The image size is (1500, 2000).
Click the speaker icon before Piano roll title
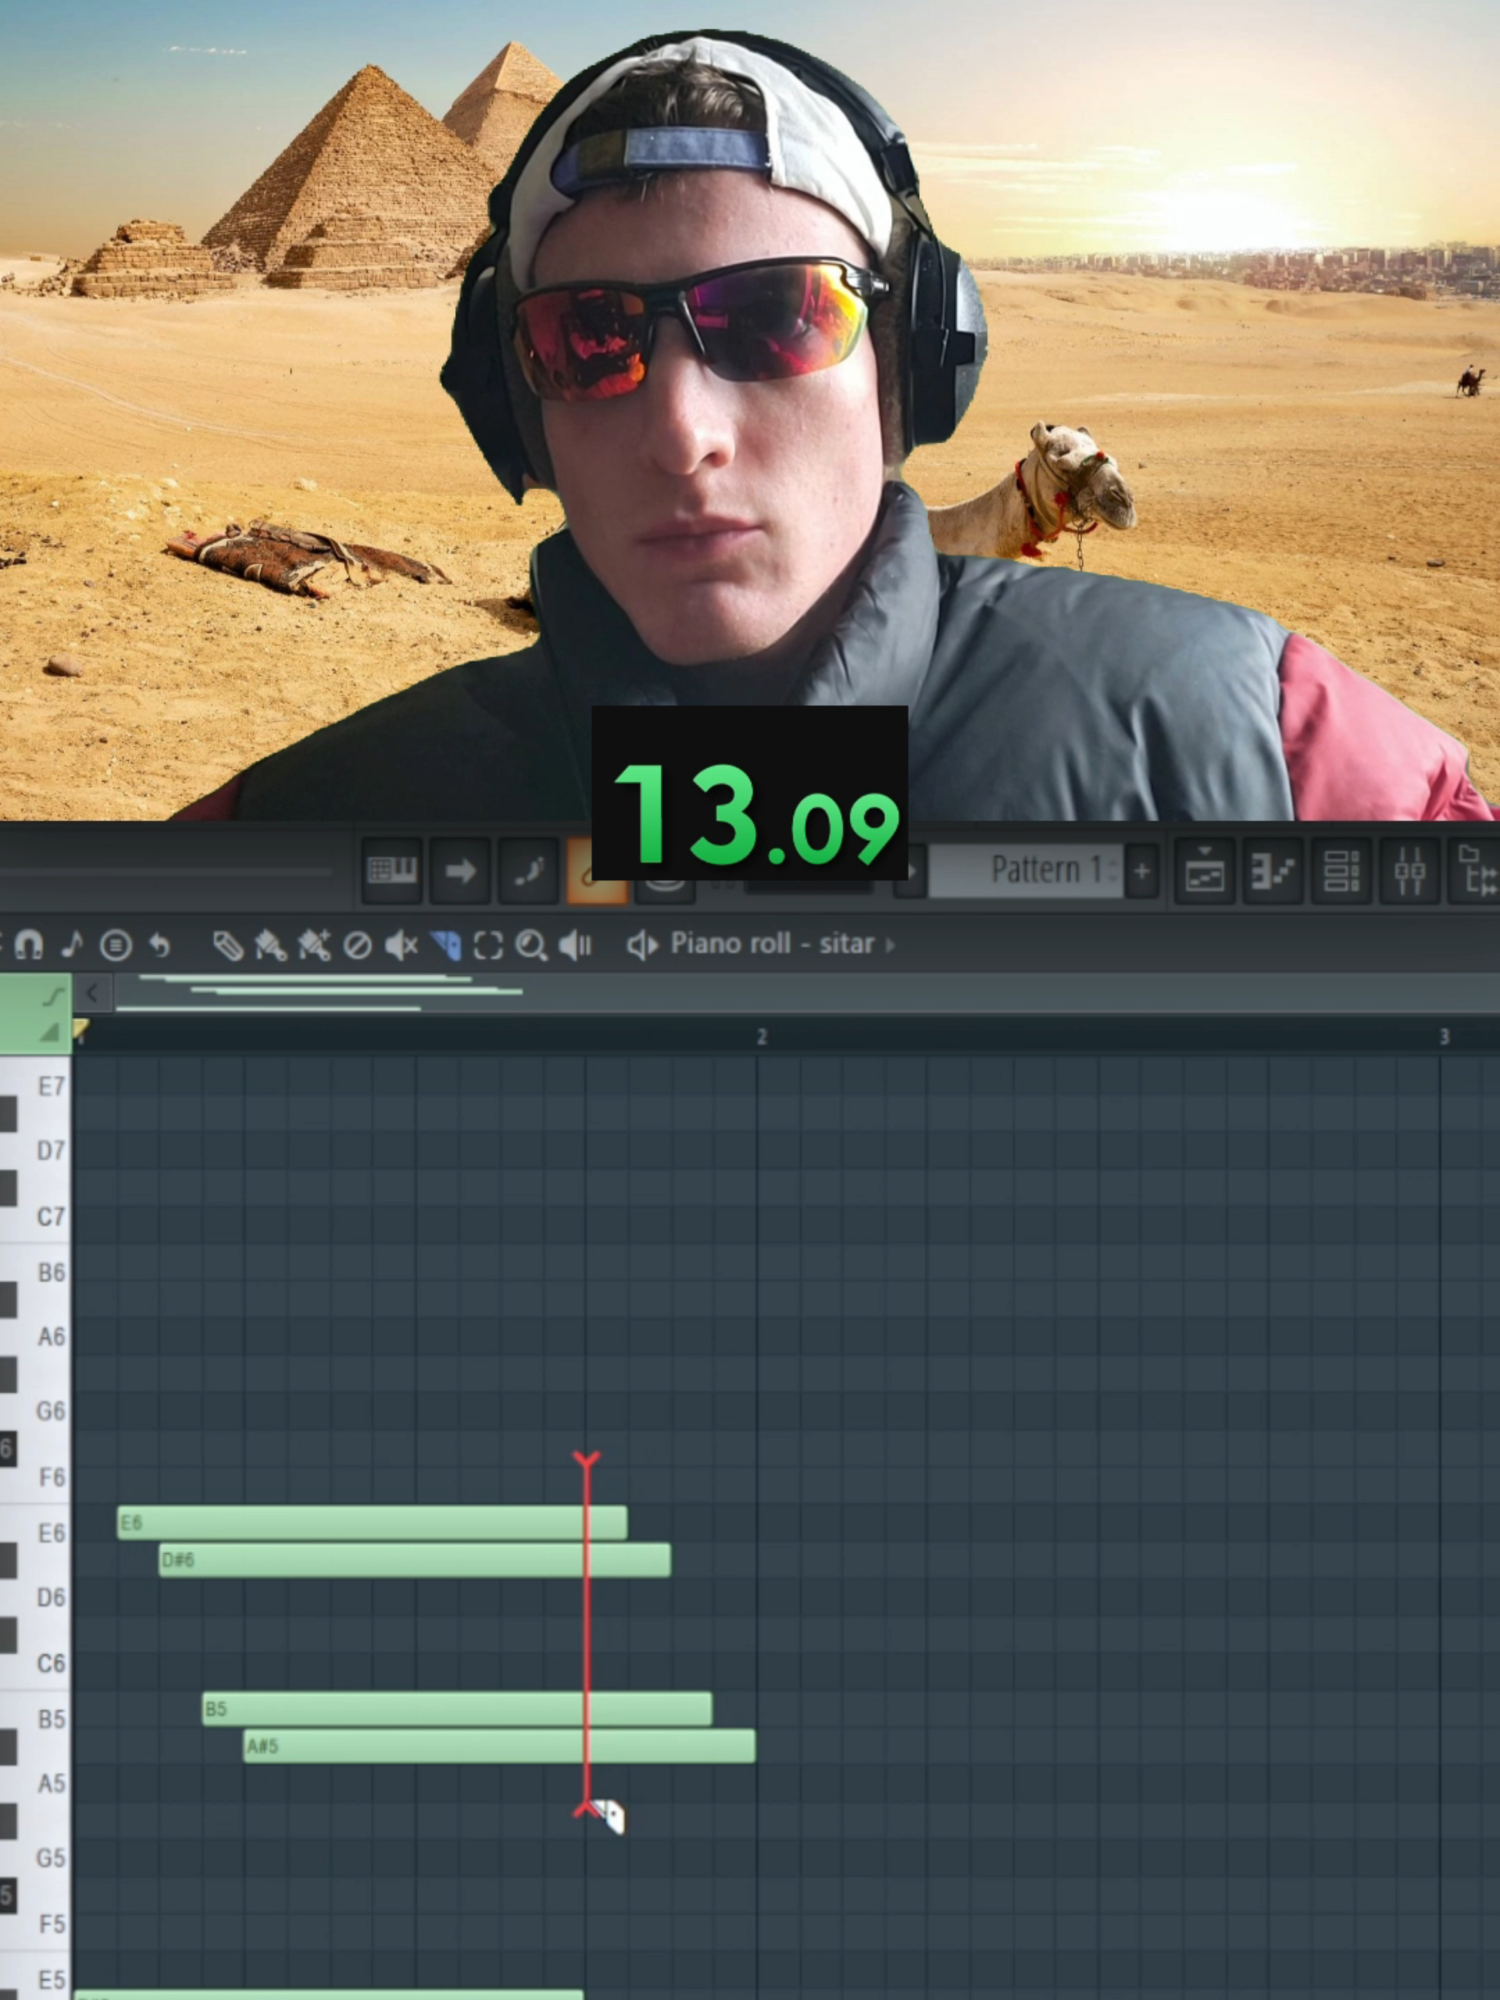coord(641,945)
